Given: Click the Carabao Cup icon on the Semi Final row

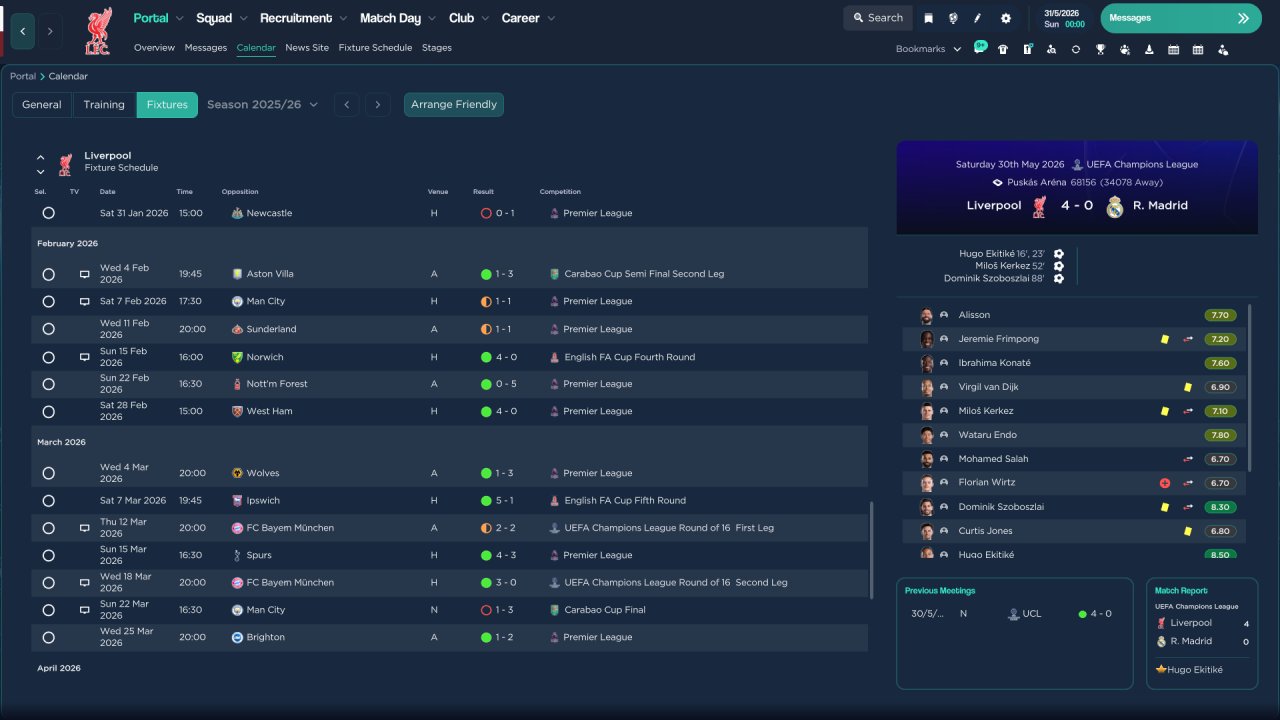Looking at the screenshot, I should (555, 274).
